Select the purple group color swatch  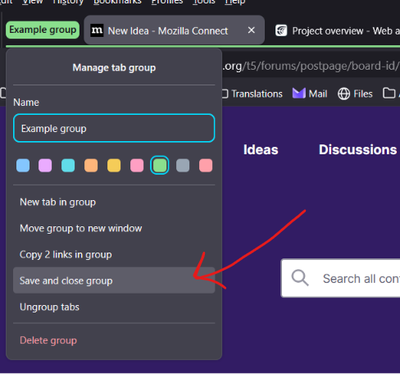pos(45,165)
